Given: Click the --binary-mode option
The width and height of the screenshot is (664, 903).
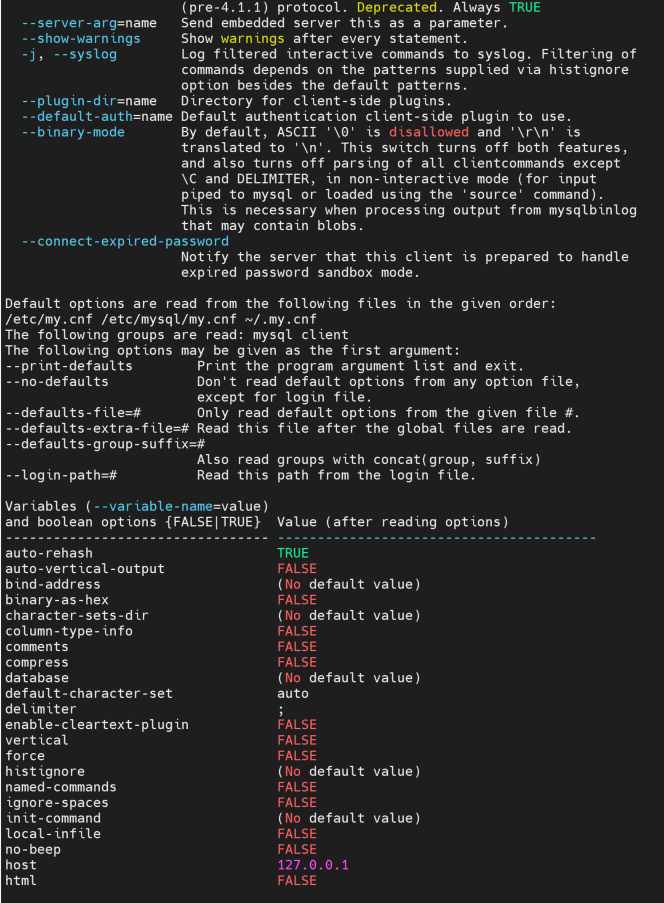Looking at the screenshot, I should click(73, 132).
